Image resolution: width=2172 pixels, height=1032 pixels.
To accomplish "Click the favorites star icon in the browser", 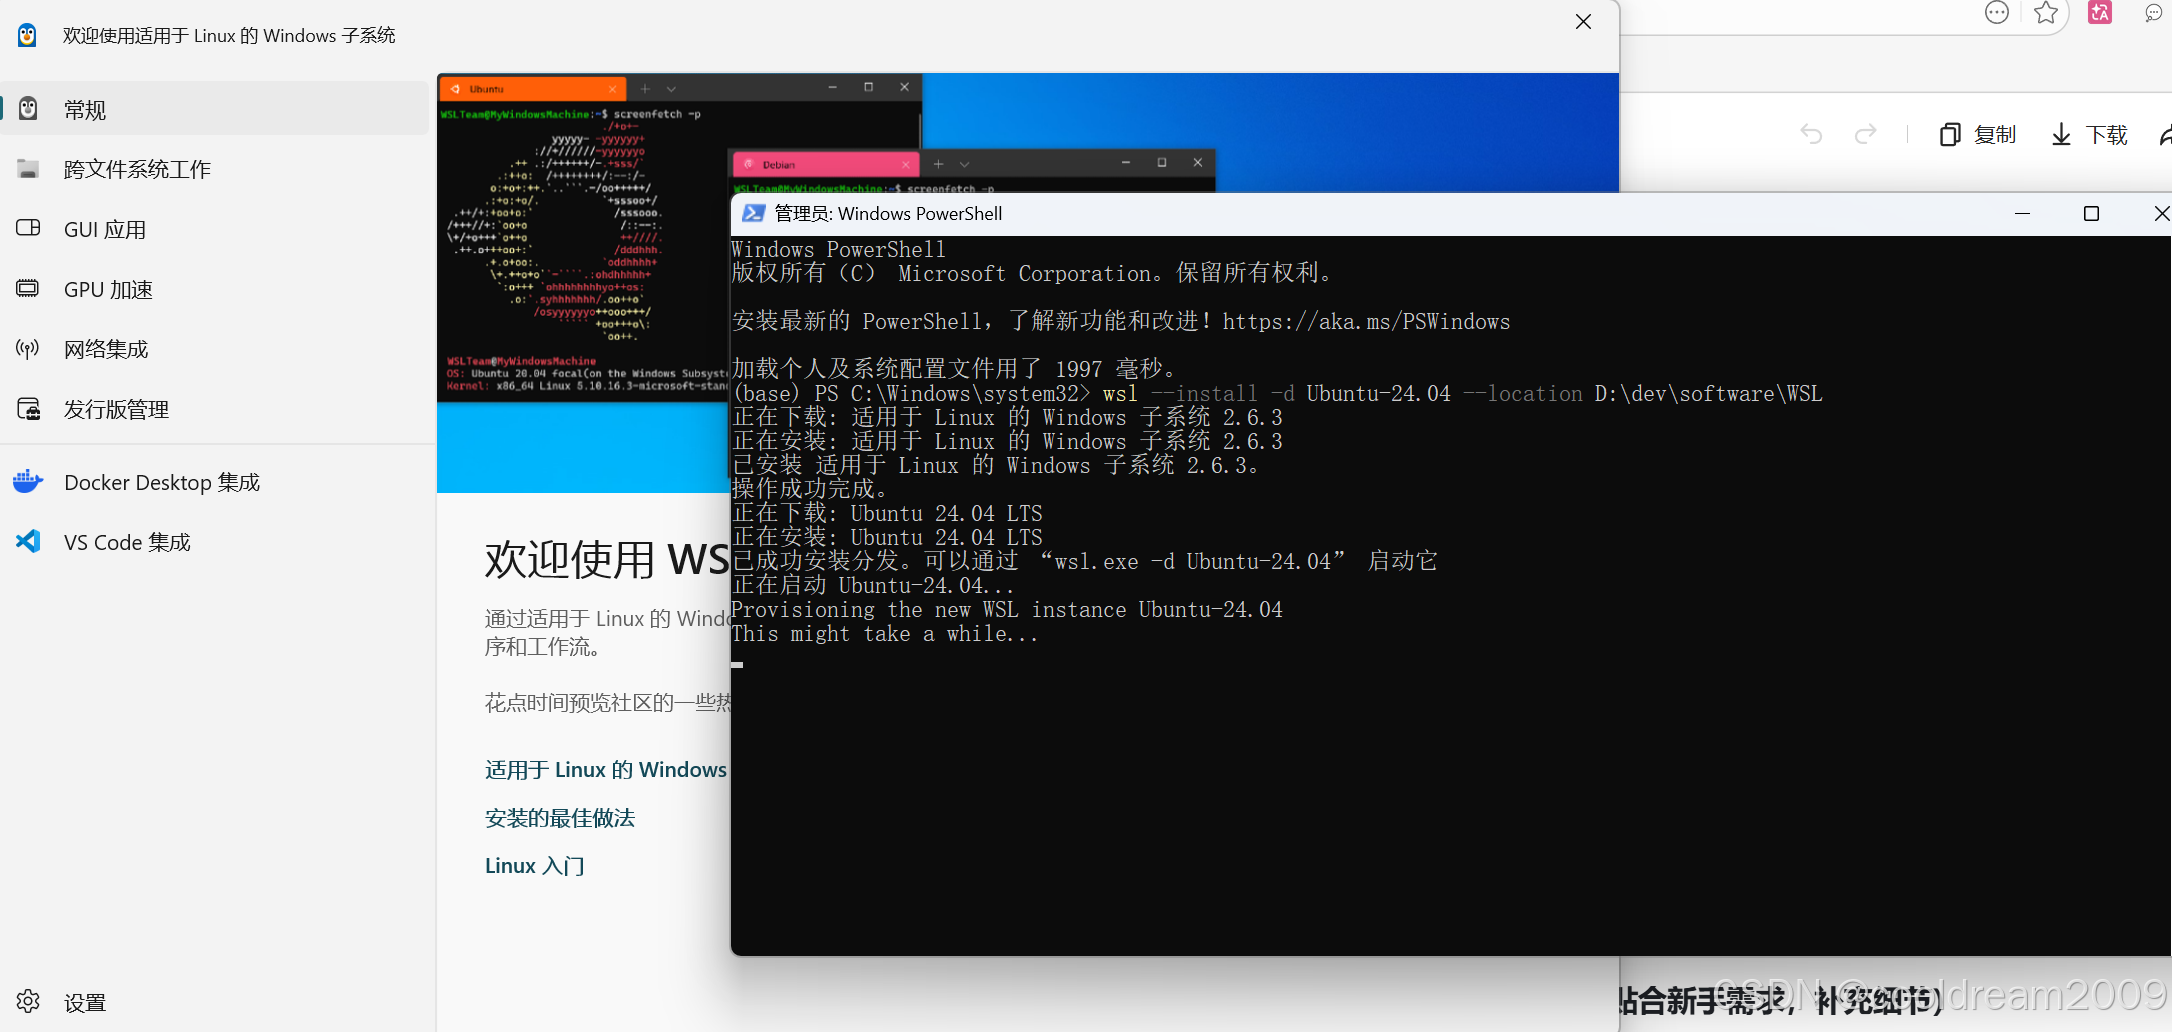I will [x=2046, y=13].
